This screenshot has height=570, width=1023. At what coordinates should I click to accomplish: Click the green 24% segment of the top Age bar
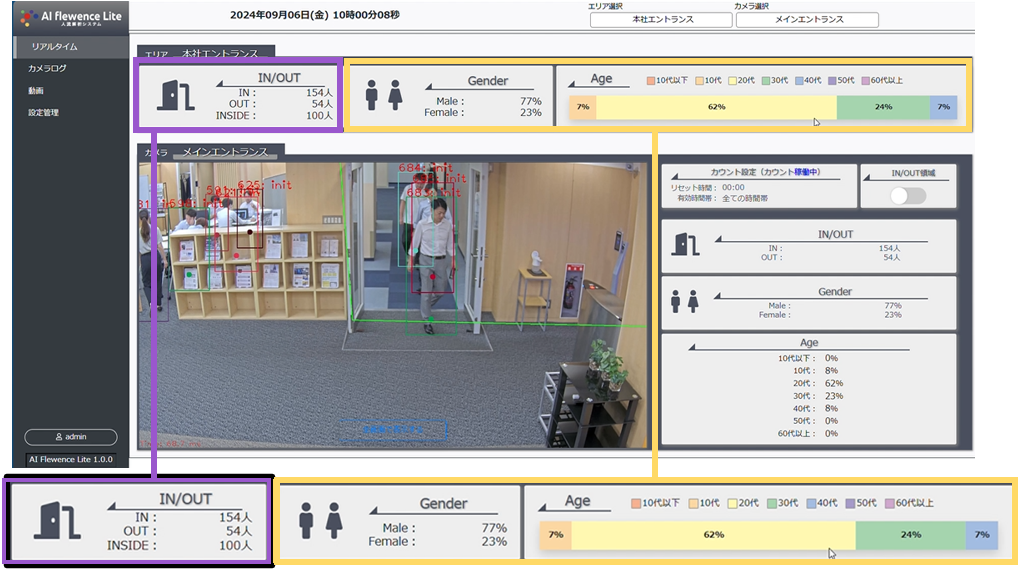pos(883,106)
